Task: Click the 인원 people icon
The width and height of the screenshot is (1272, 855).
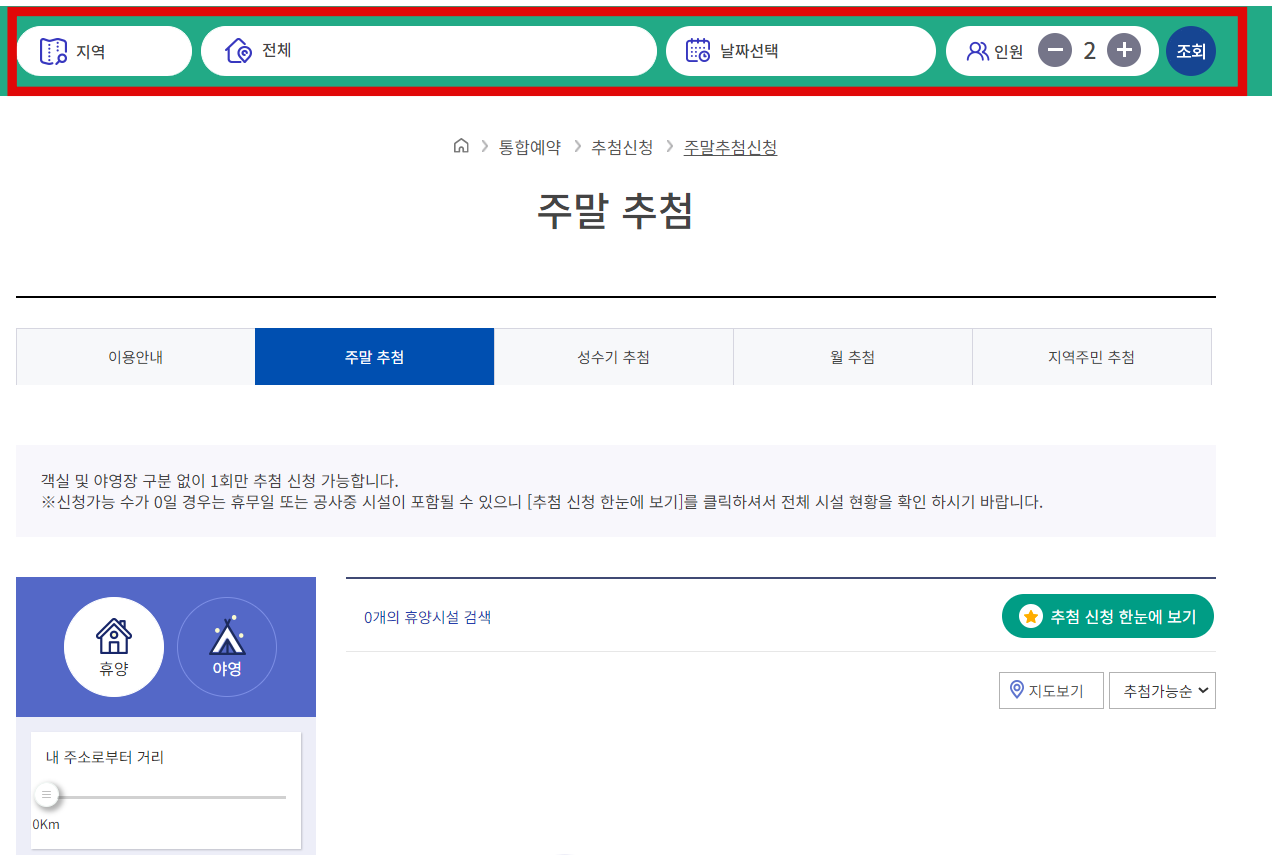Action: coord(977,50)
